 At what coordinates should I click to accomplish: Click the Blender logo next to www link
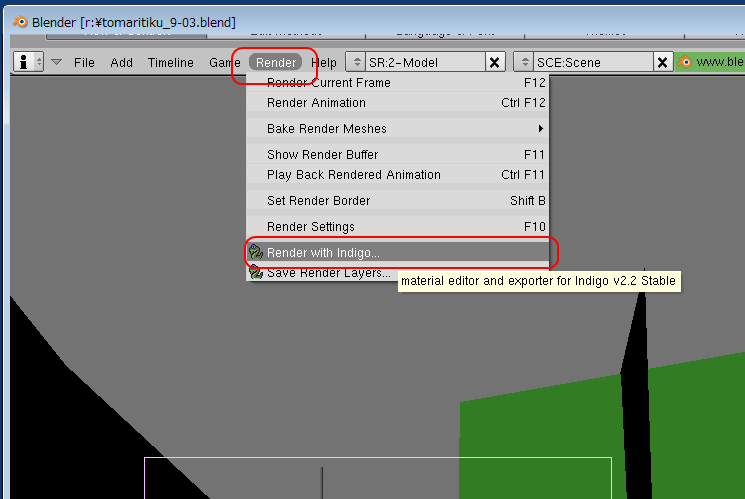coord(684,62)
